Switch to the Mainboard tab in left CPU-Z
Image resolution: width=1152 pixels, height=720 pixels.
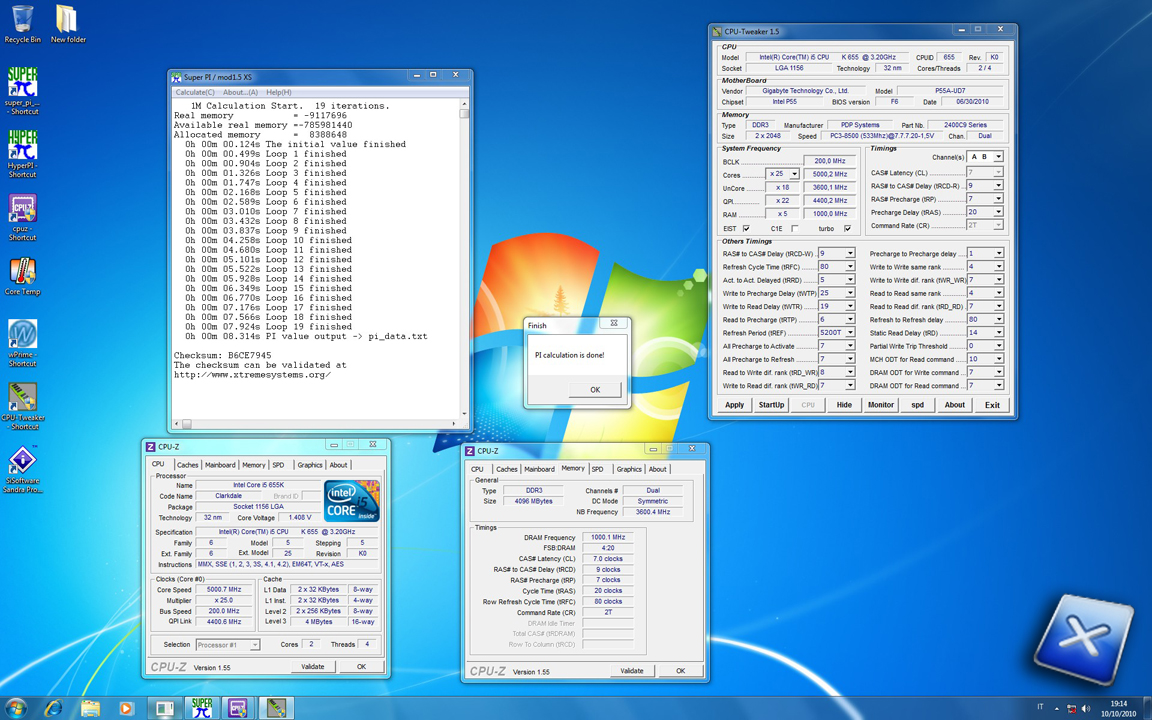tap(220, 465)
